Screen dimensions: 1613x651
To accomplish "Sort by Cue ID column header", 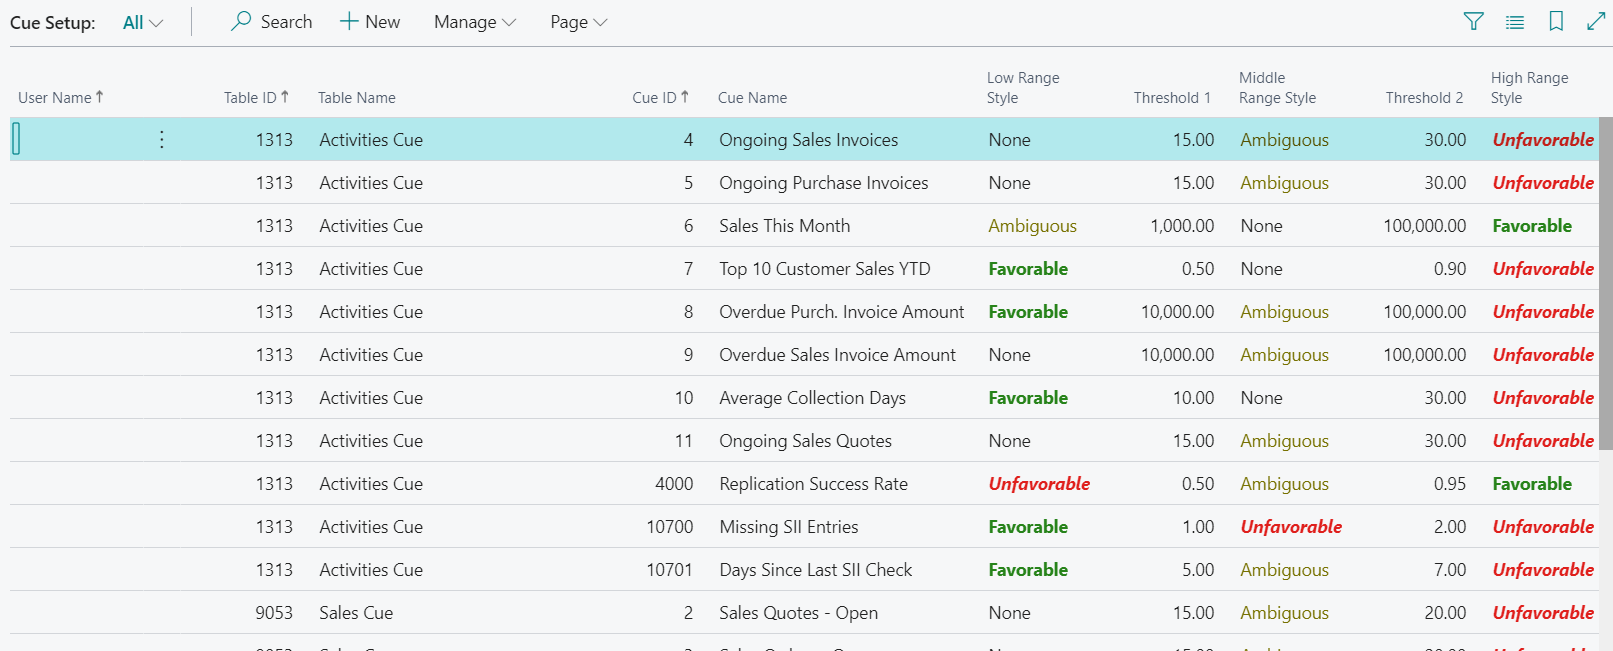I will [660, 97].
